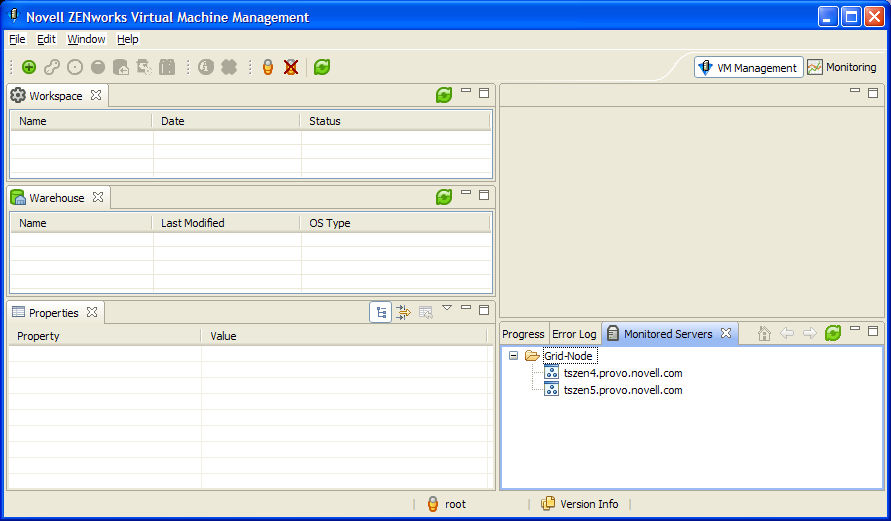The image size is (891, 521).
Task: Close the Workspace tab
Action: tap(96, 95)
